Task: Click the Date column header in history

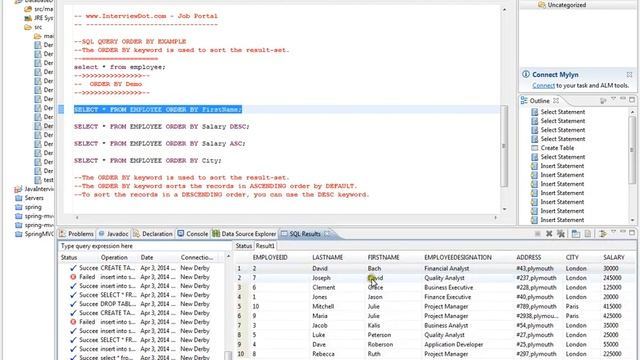Action: [147, 258]
